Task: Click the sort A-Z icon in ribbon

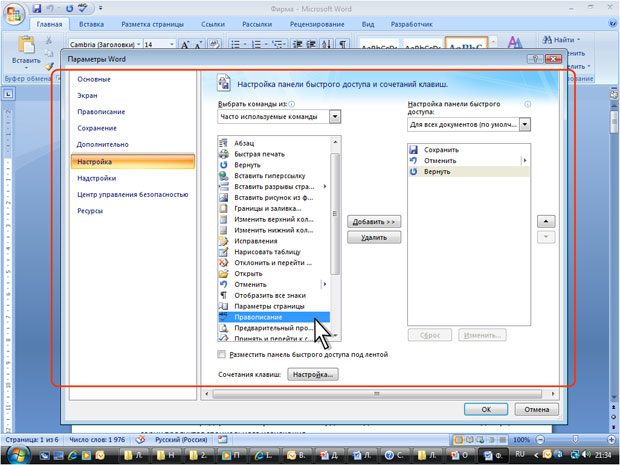Action: click(x=327, y=44)
